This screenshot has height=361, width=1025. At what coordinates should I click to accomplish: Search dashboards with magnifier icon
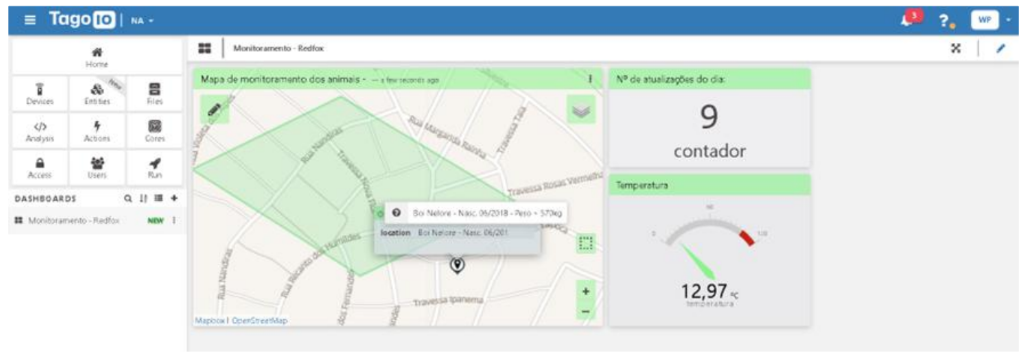[128, 198]
